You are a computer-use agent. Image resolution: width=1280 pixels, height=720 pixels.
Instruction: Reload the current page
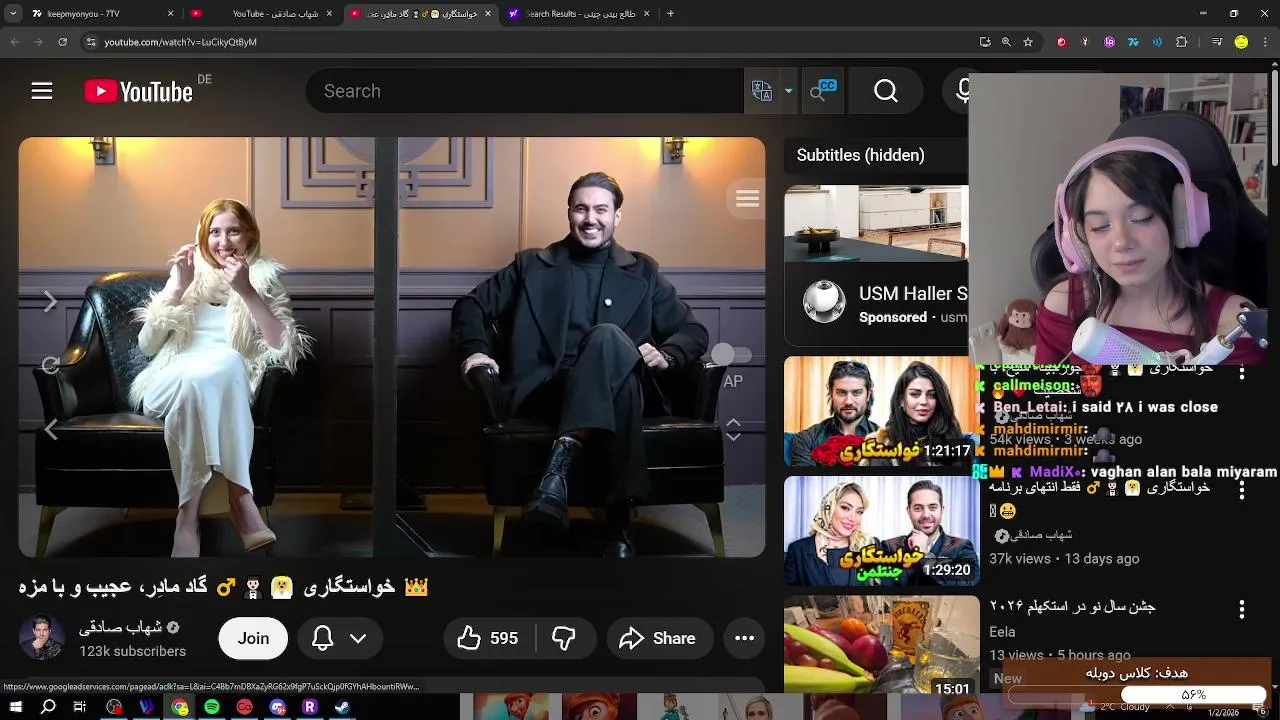click(x=63, y=42)
